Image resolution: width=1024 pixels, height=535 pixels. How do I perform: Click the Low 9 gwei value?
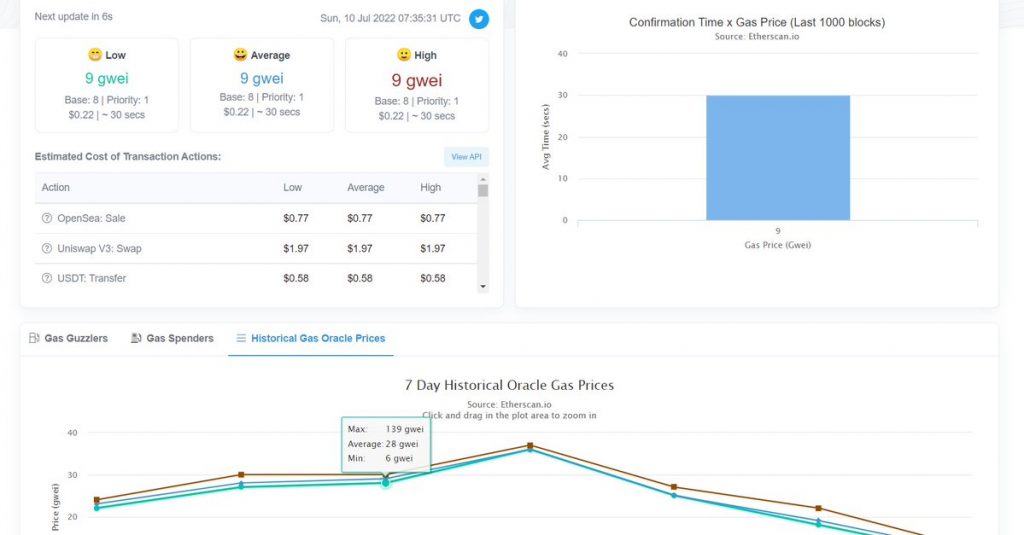106,78
